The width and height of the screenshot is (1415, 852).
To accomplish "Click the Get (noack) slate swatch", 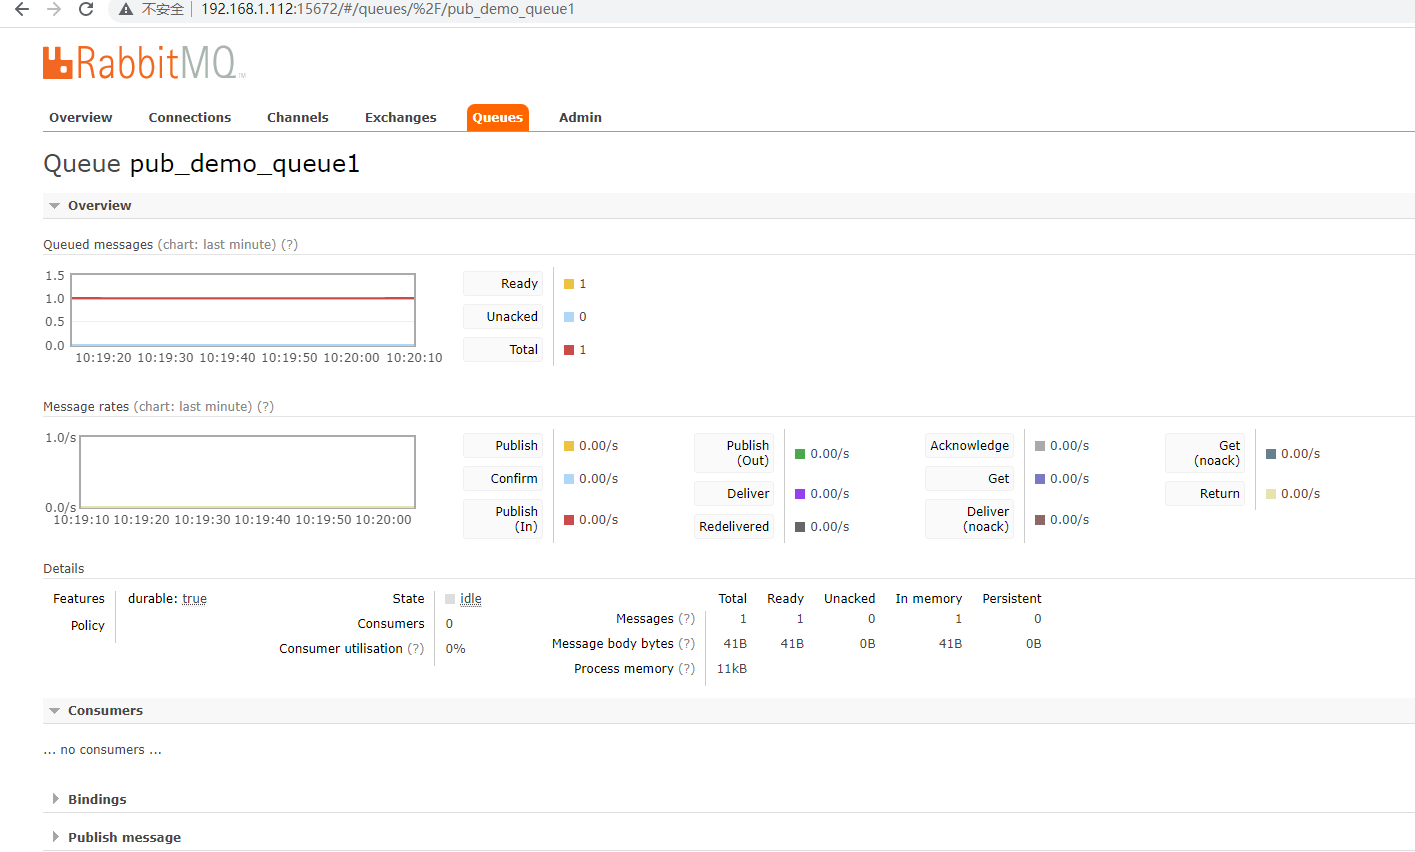I will pyautogui.click(x=1271, y=454).
